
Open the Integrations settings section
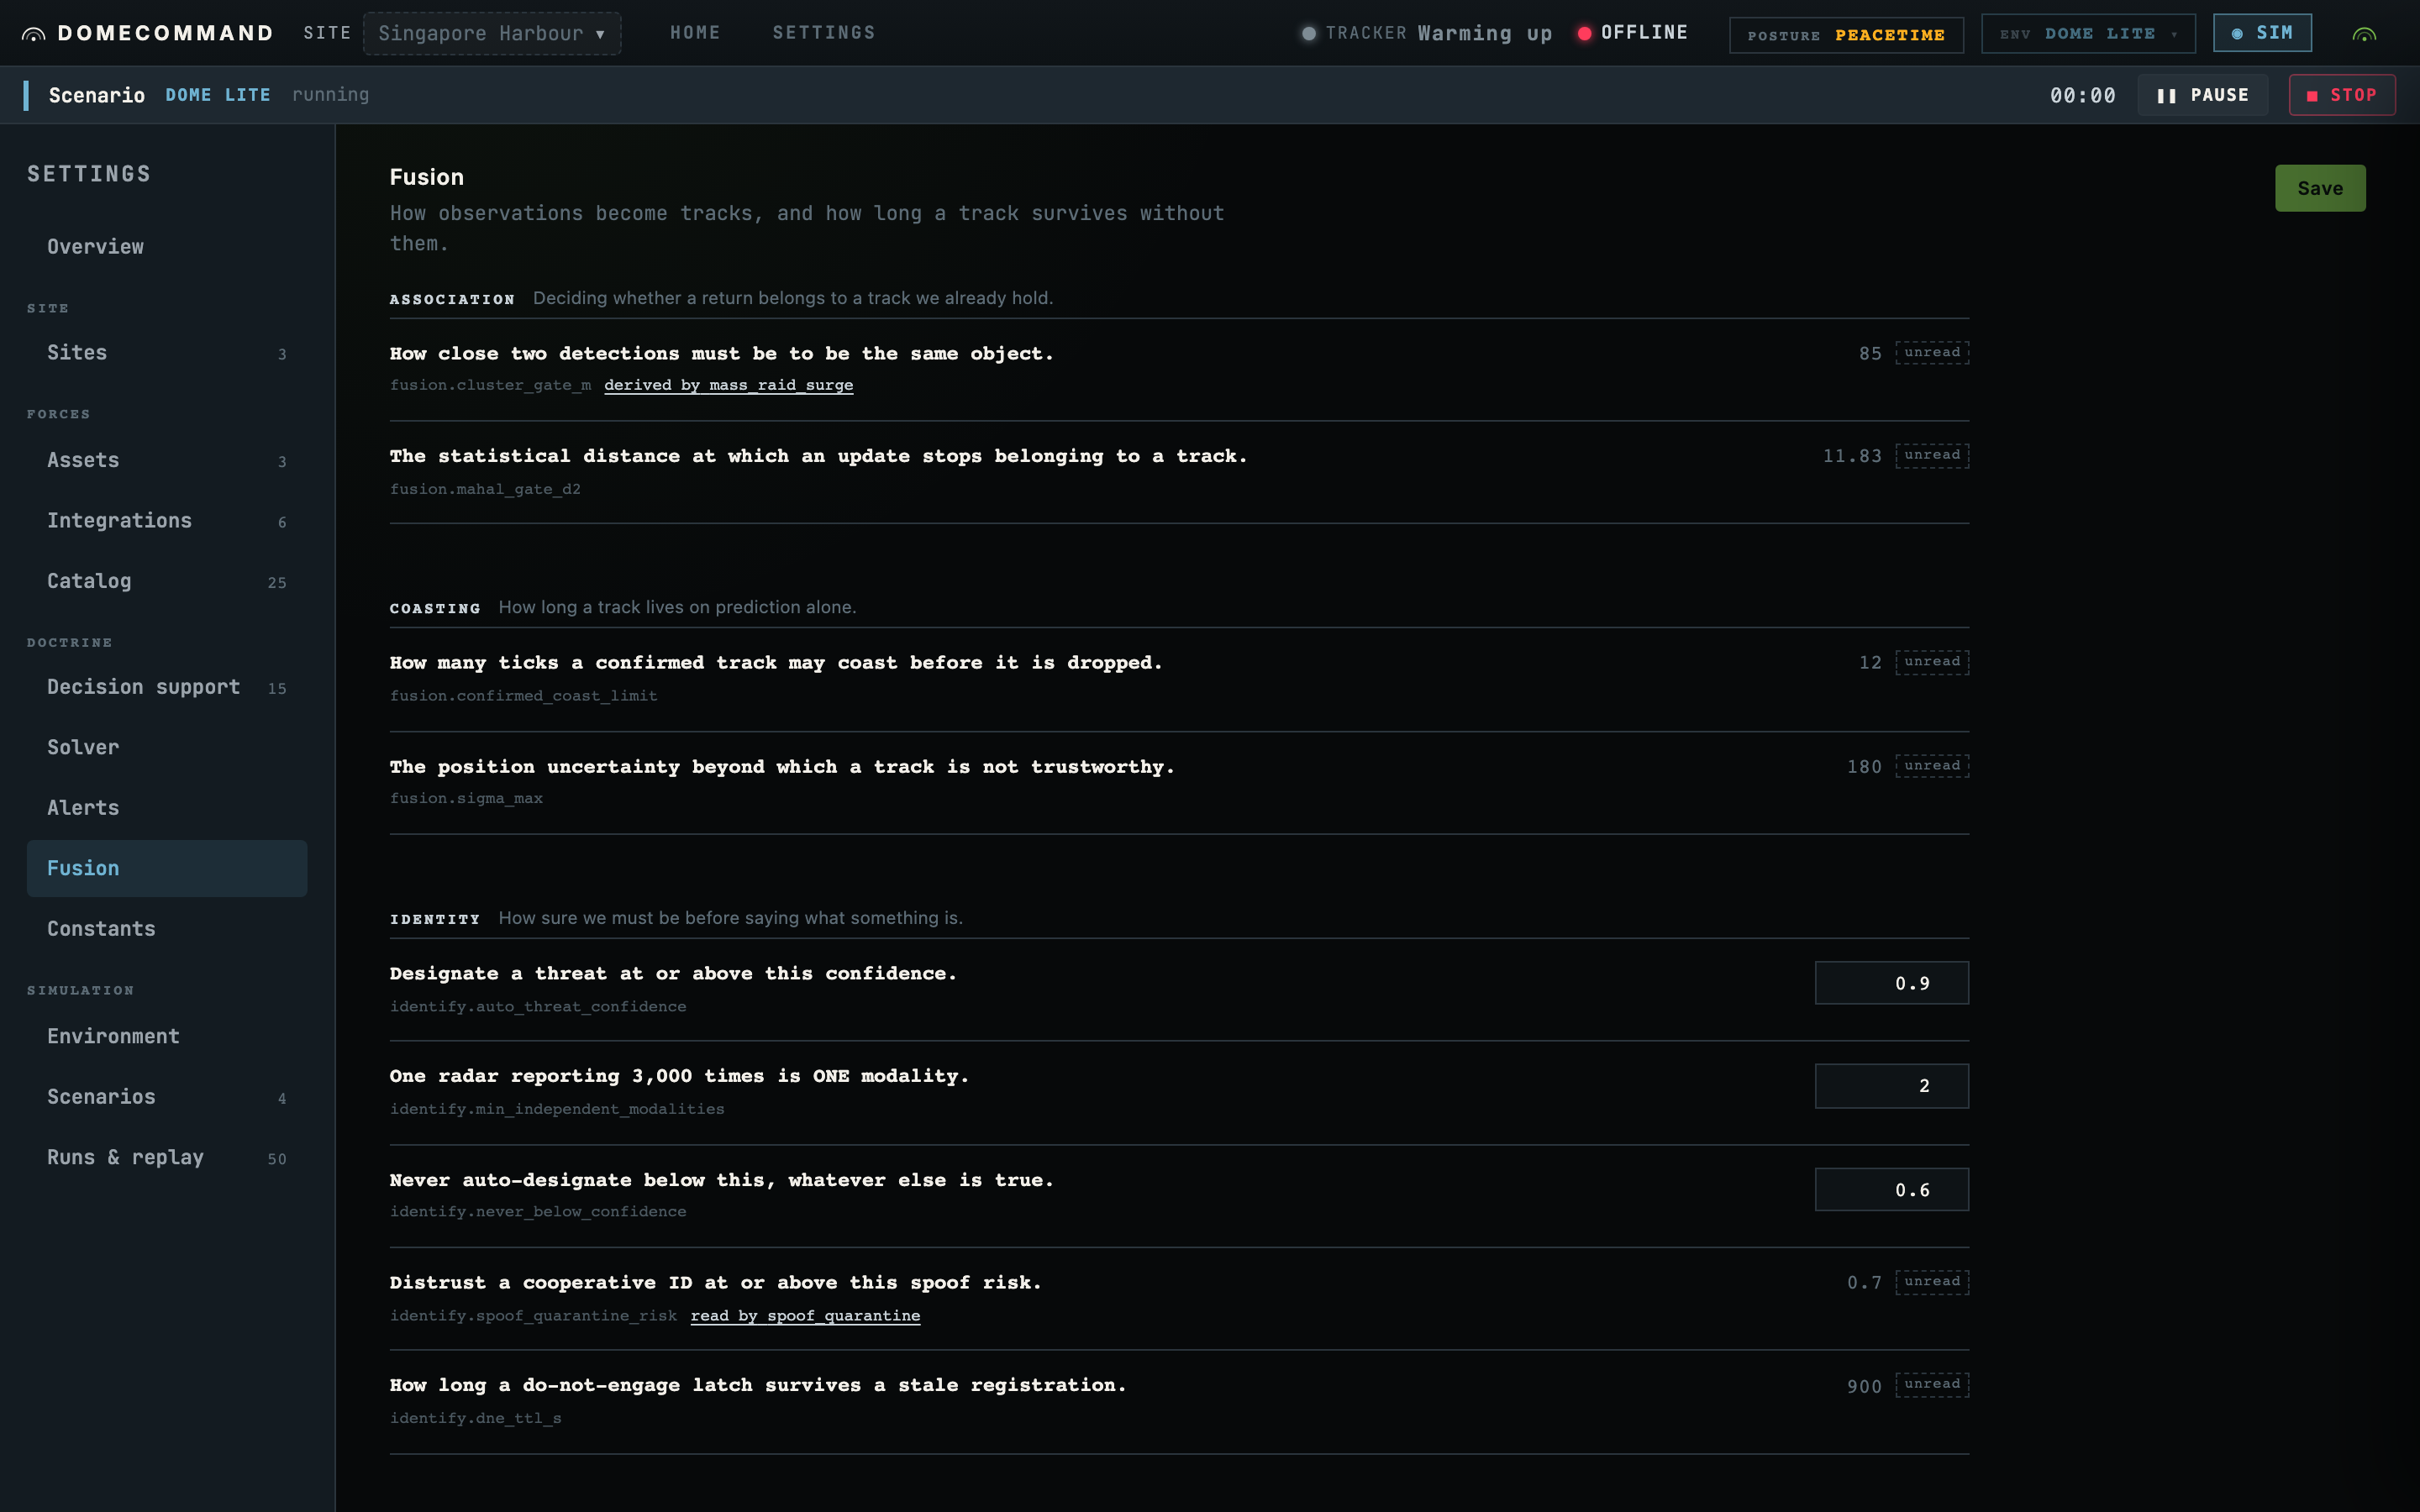[x=167, y=521]
